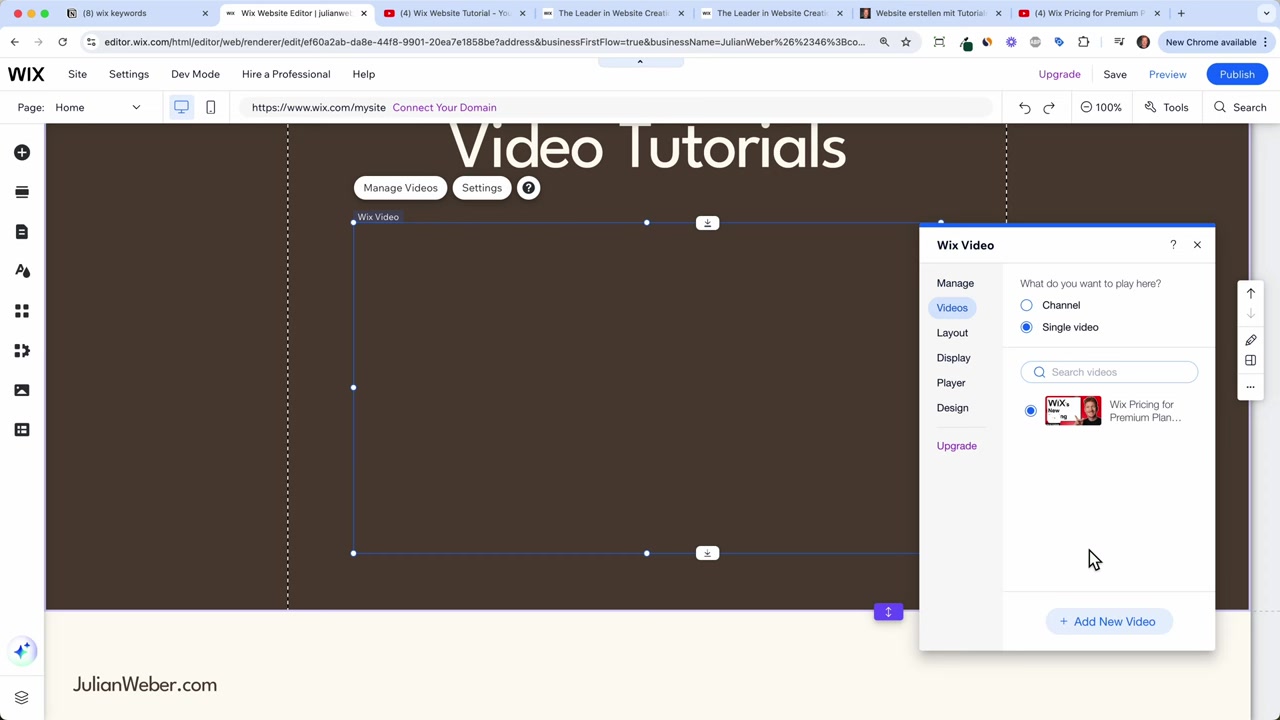Open the AI assistant sparkle icon
The width and height of the screenshot is (1280, 720).
pyautogui.click(x=22, y=651)
